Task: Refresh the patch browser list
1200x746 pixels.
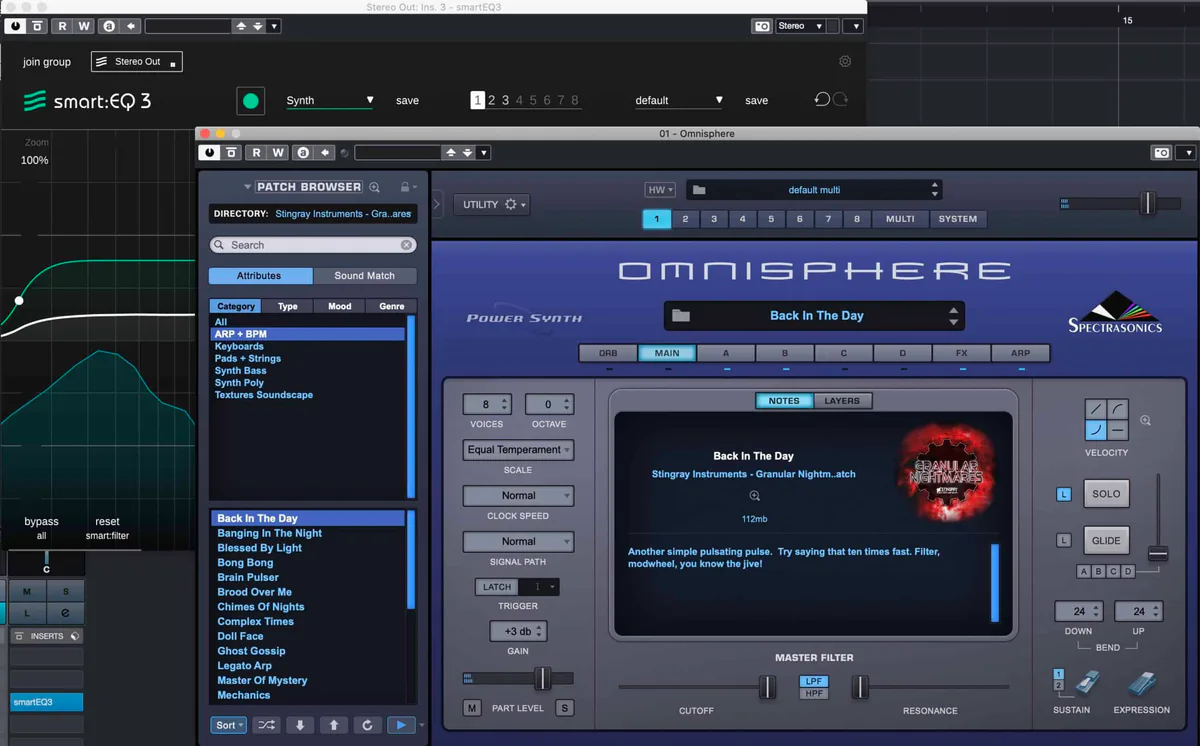Action: pyautogui.click(x=367, y=725)
